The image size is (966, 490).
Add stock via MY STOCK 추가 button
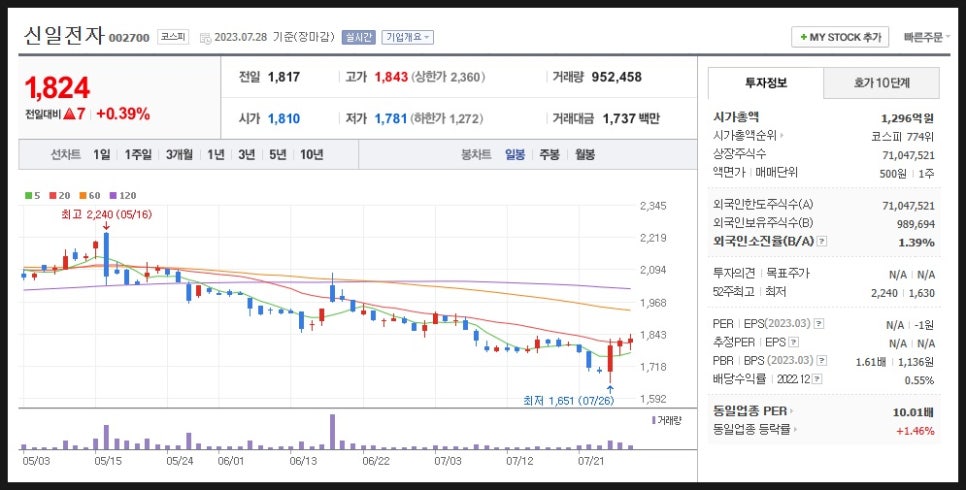coord(840,38)
